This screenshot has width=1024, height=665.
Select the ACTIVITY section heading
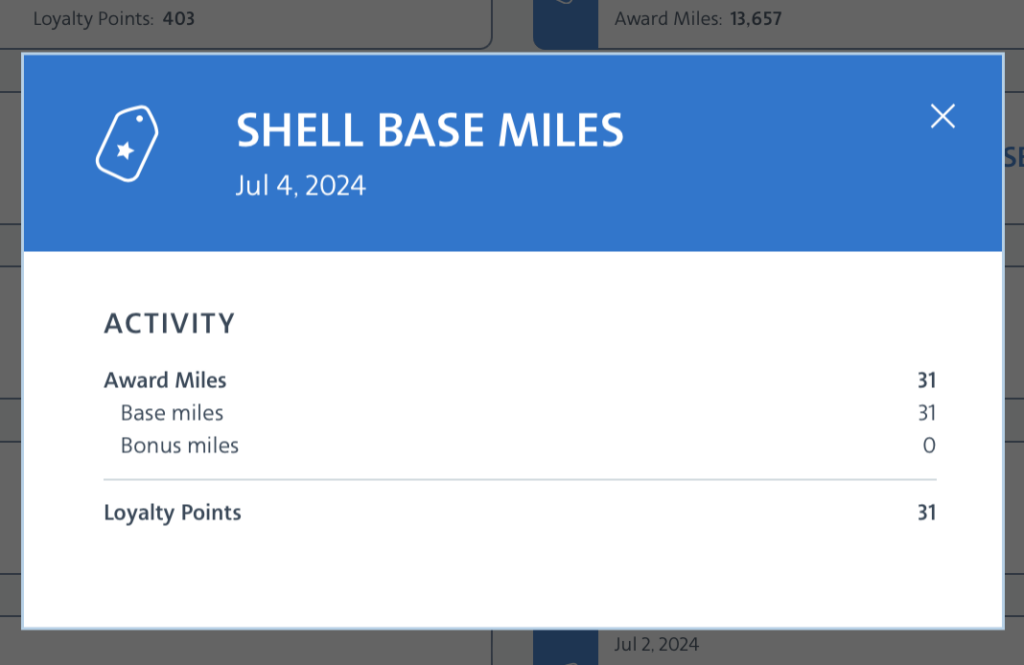click(169, 323)
